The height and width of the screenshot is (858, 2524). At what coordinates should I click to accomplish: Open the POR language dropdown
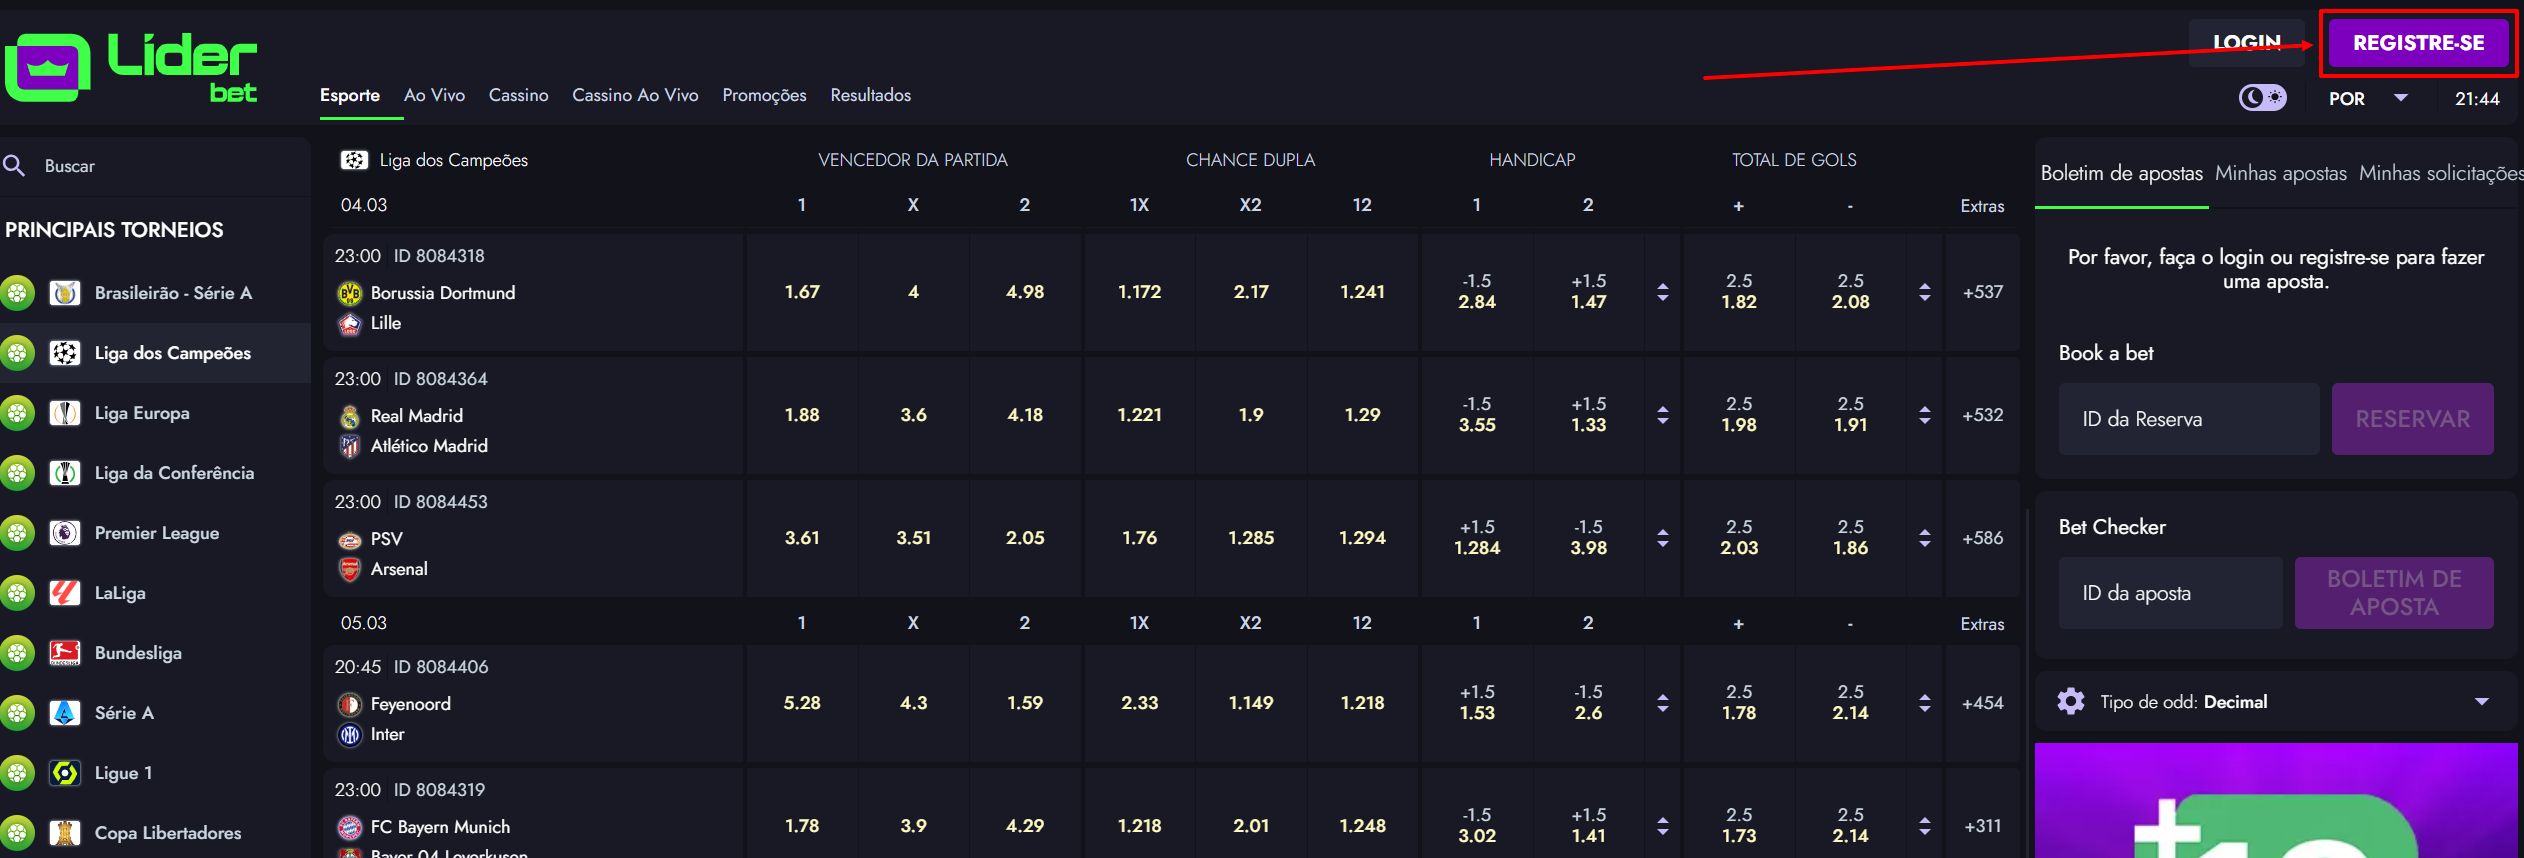coord(2367,98)
